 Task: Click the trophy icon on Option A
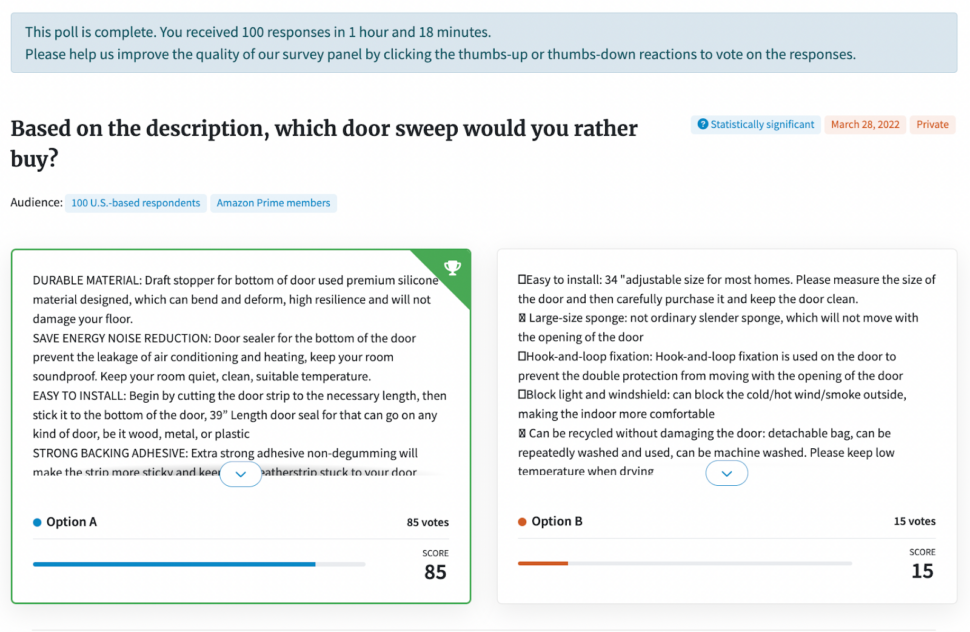tap(452, 267)
